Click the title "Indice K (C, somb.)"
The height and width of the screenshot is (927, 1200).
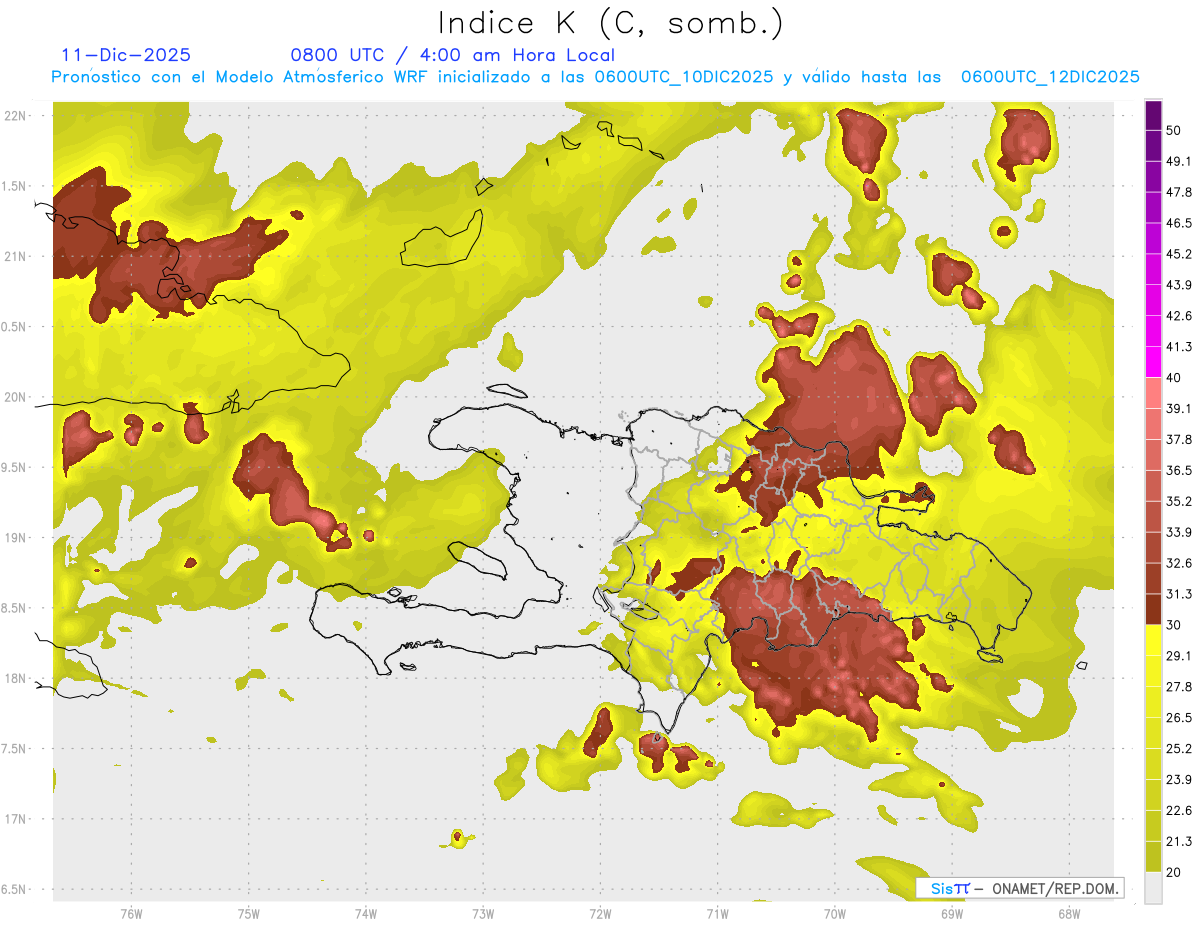point(609,24)
